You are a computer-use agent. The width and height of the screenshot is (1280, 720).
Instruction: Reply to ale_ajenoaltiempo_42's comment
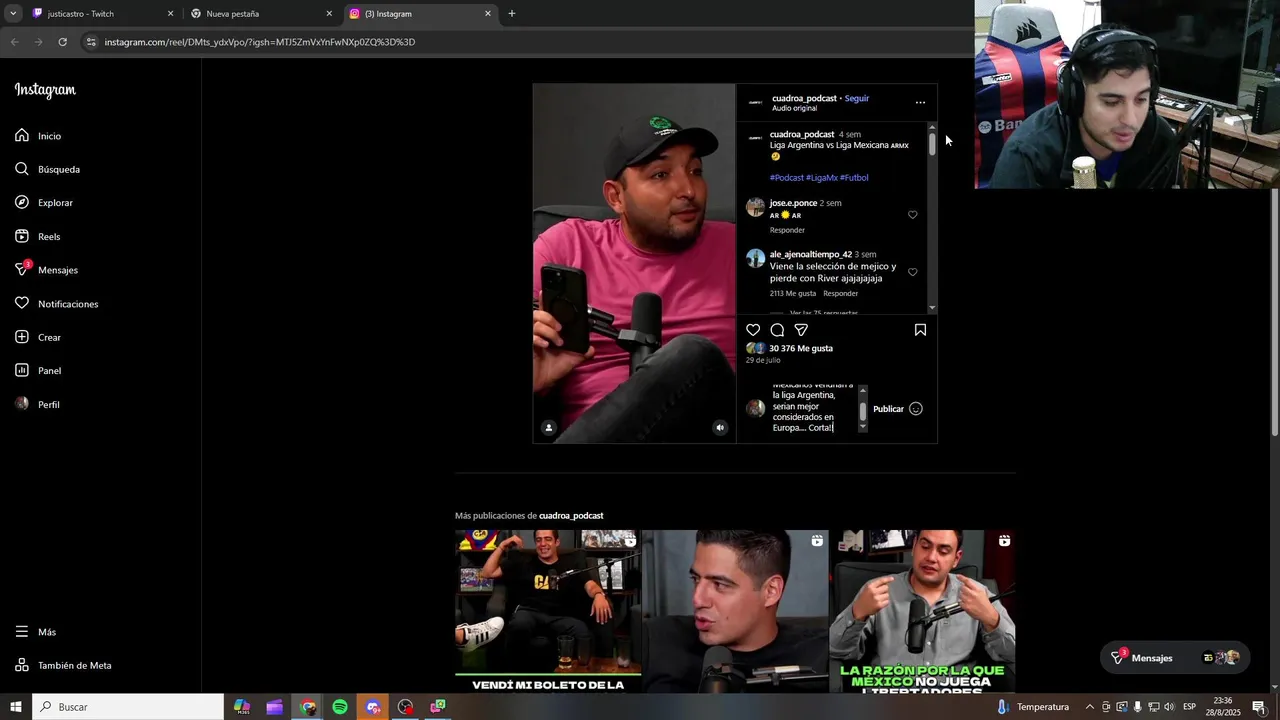pyautogui.click(x=841, y=293)
